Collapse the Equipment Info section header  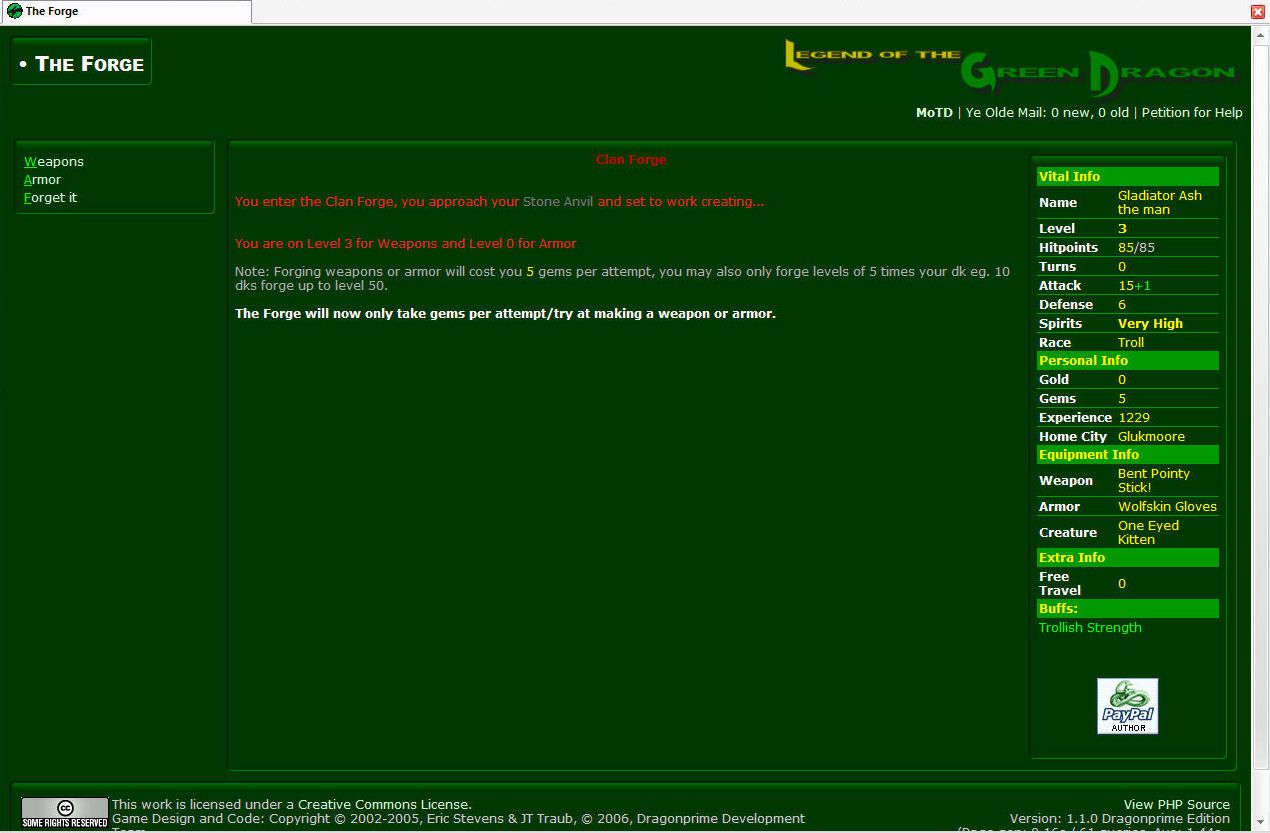click(x=1089, y=455)
